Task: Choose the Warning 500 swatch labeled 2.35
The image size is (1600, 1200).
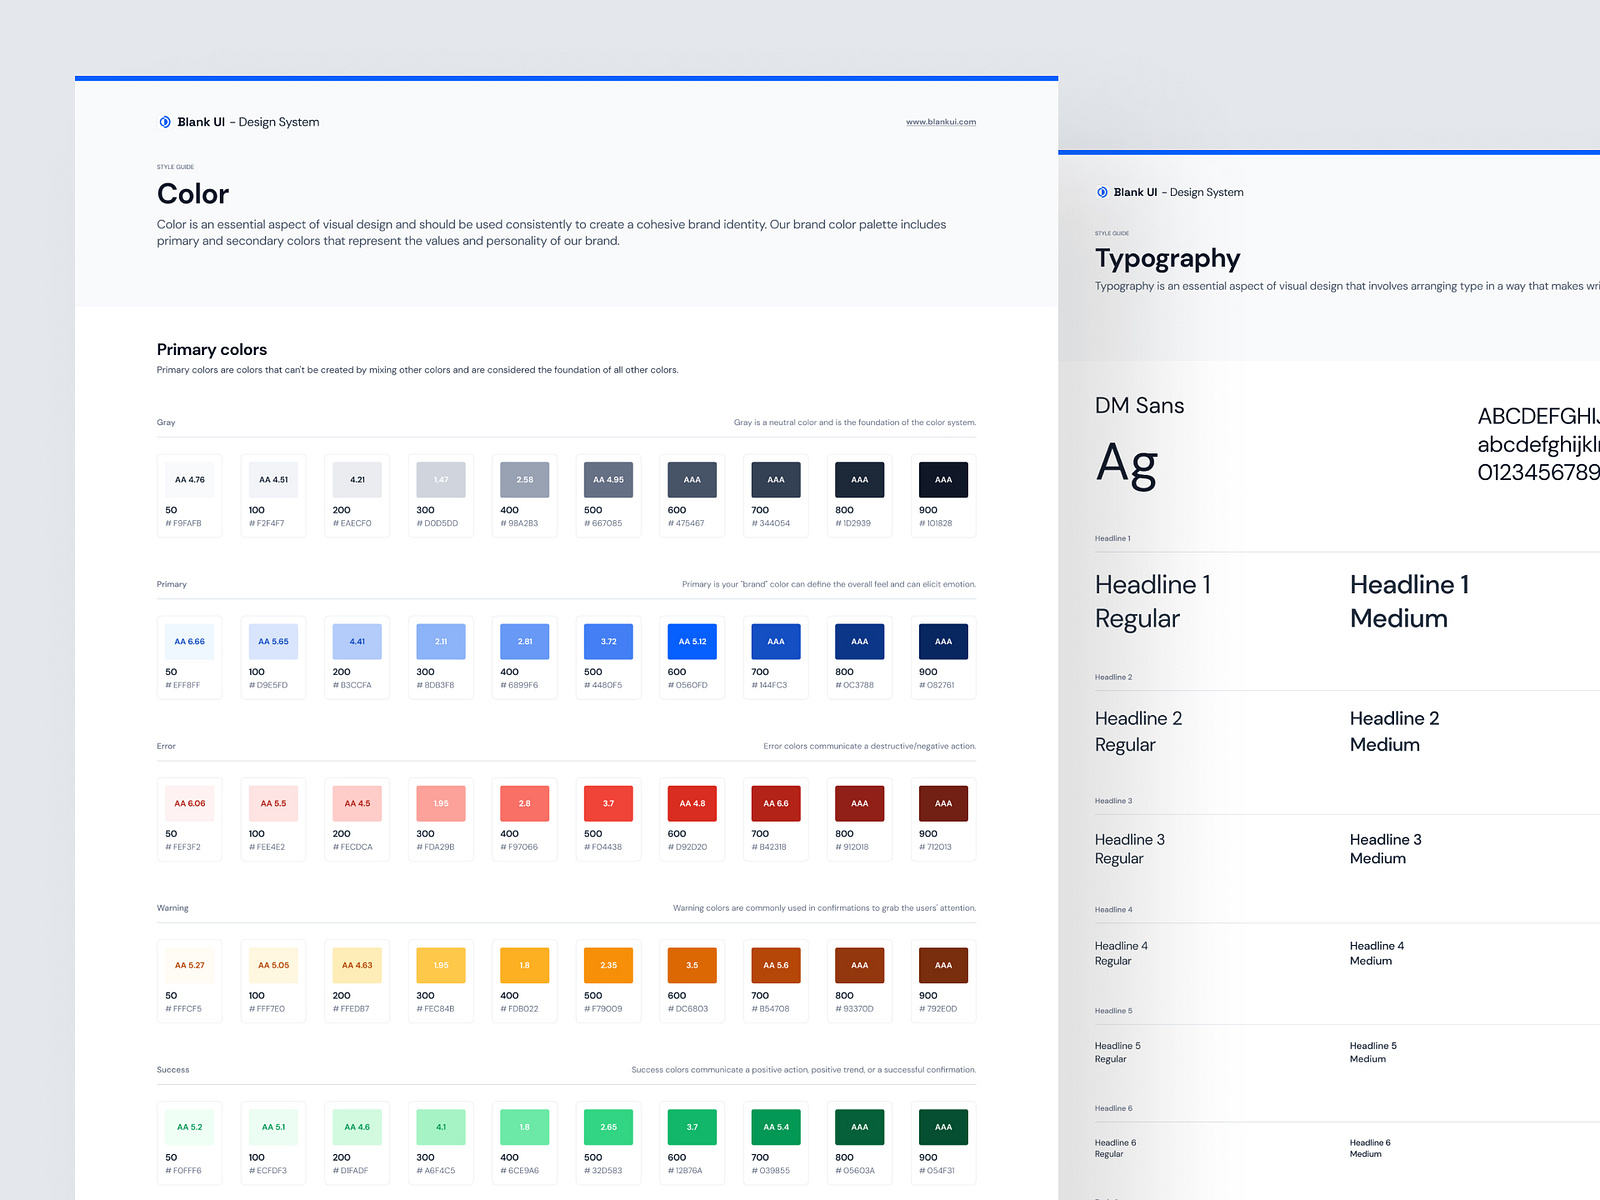Action: click(609, 966)
